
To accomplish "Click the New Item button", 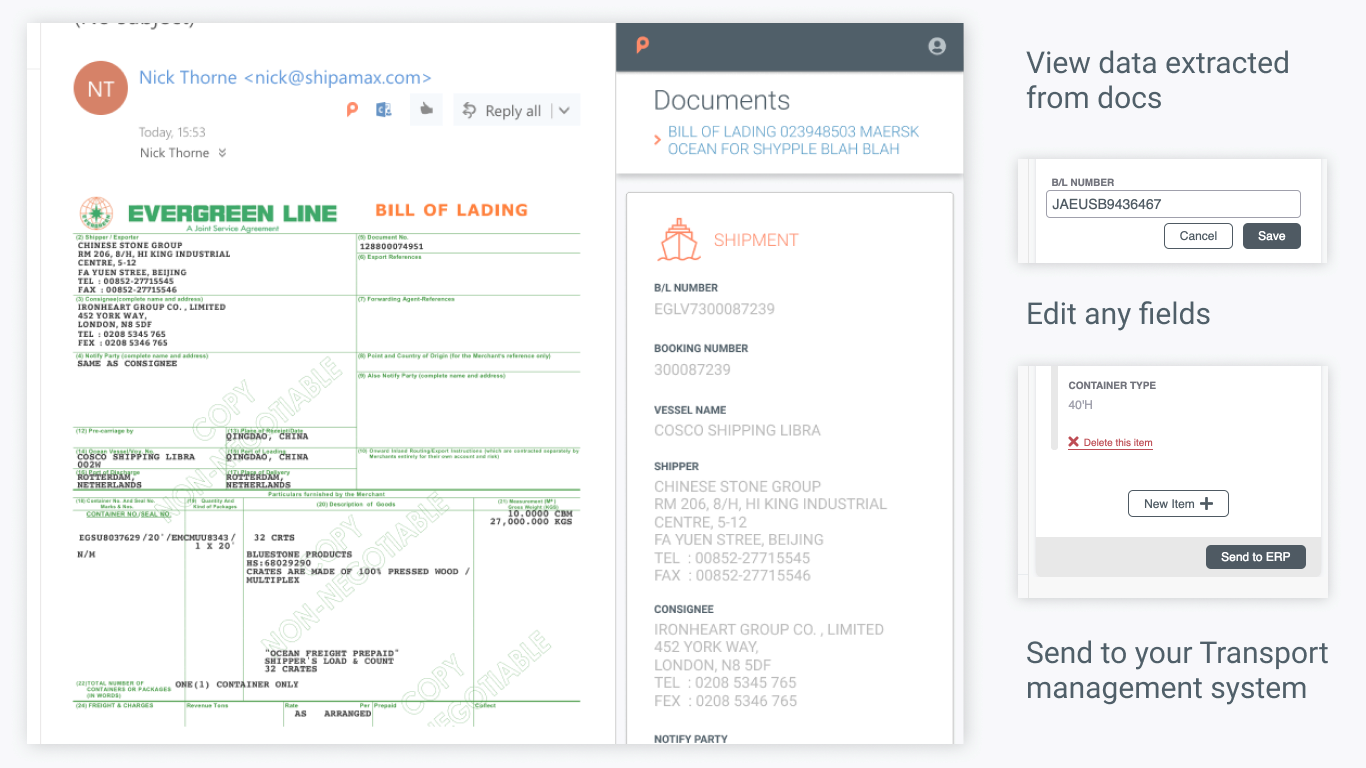I will (x=1178, y=503).
